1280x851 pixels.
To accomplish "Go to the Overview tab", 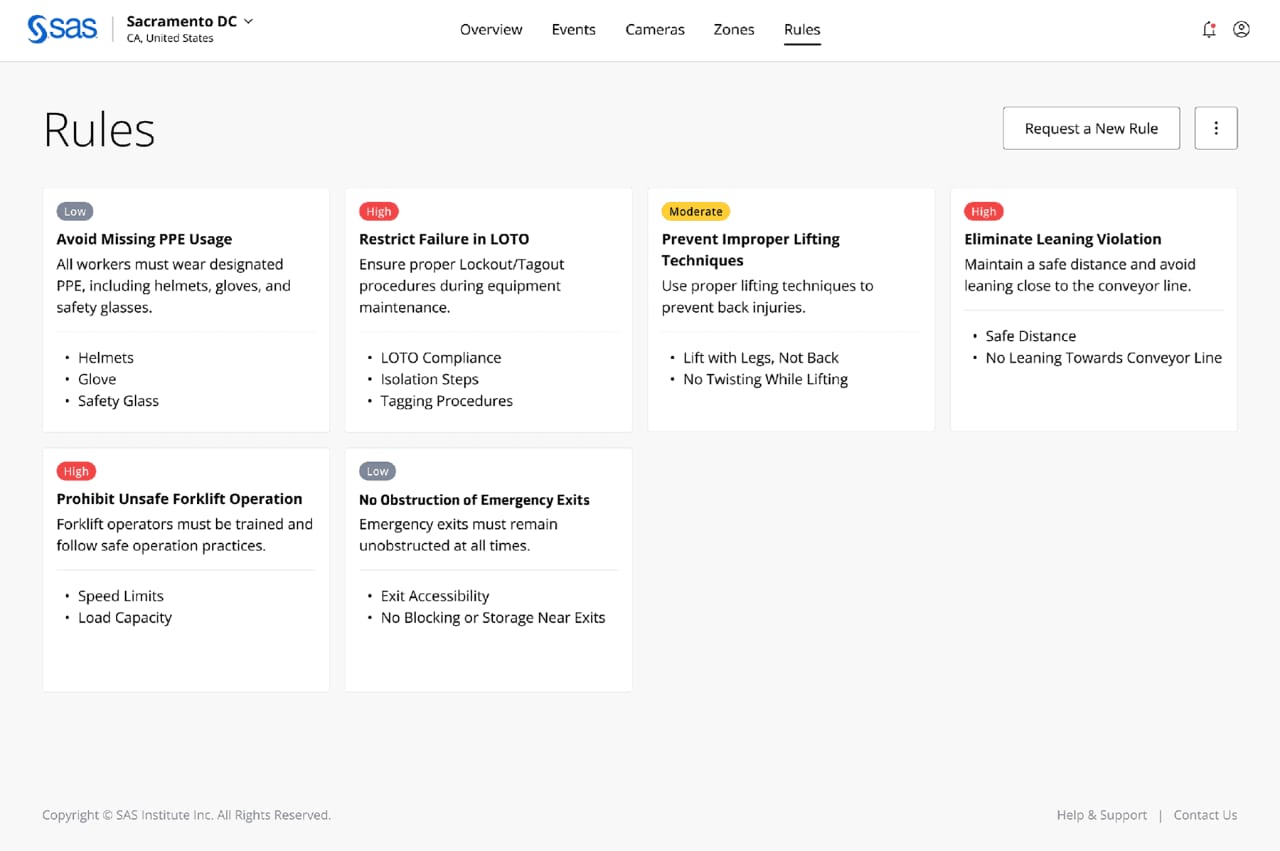I will click(x=491, y=29).
